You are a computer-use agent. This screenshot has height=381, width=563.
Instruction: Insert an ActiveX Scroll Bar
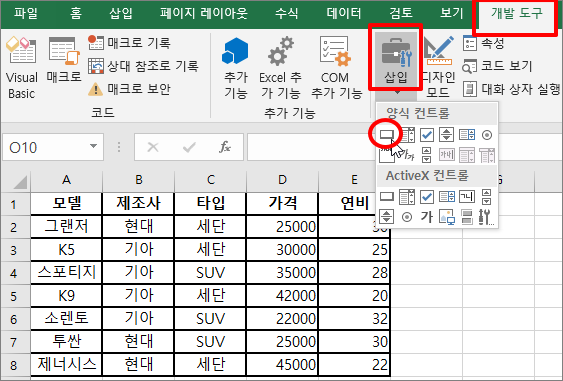pyautogui.click(x=487, y=196)
